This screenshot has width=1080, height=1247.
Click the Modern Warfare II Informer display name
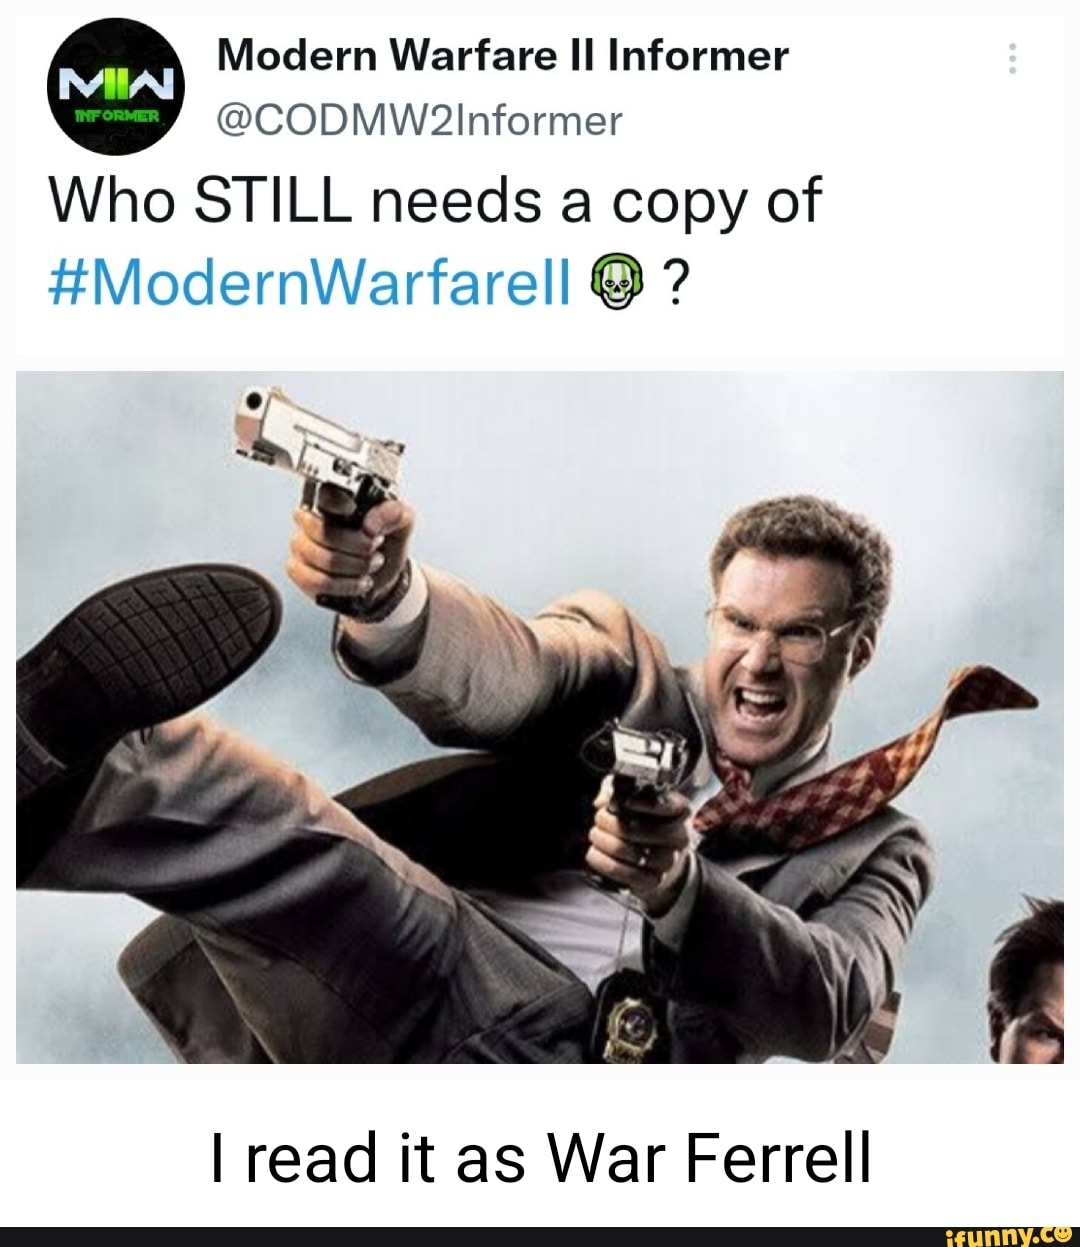[502, 56]
